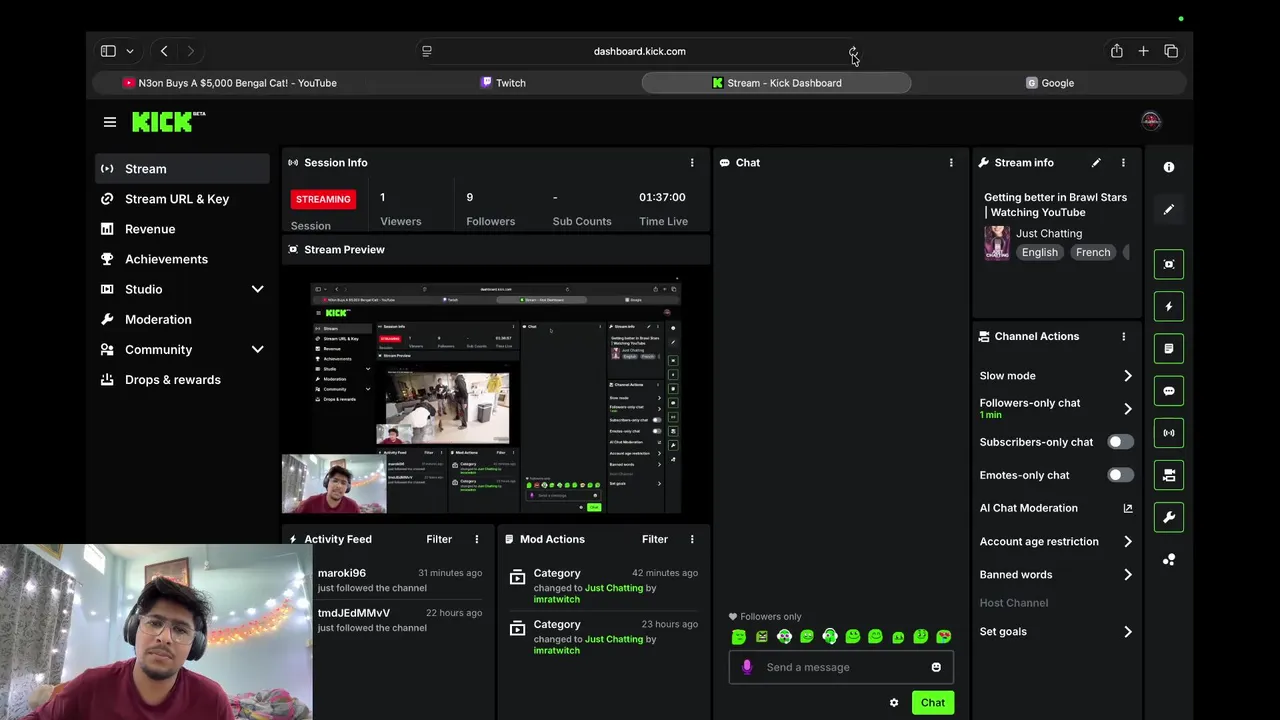Toggle the stream preview widget icon in sidebar

pyautogui.click(x=1169, y=264)
